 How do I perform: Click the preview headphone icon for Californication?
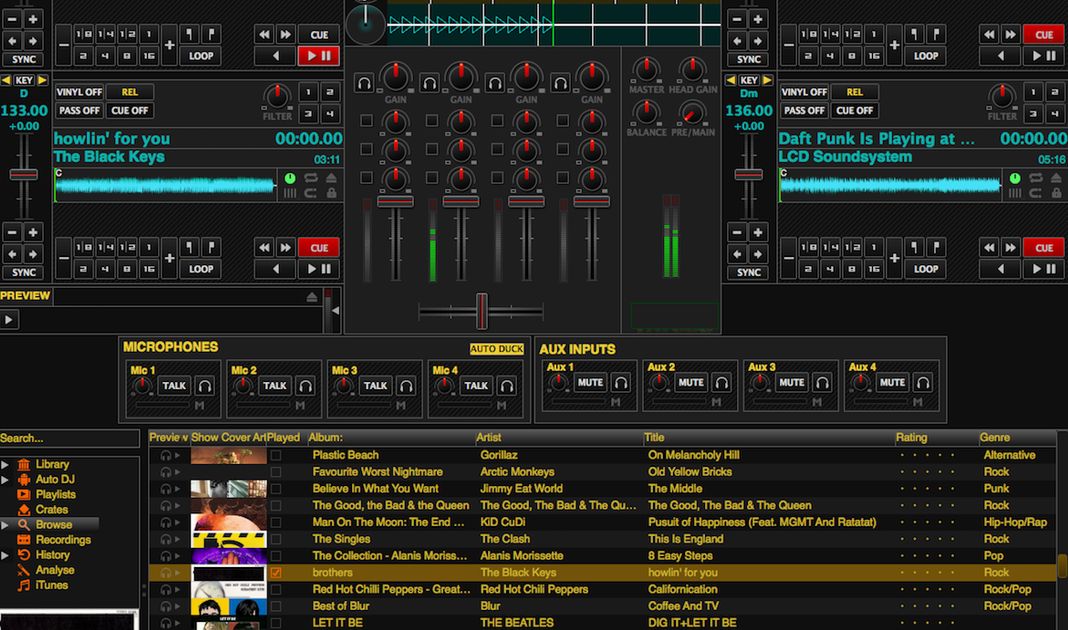[166, 590]
